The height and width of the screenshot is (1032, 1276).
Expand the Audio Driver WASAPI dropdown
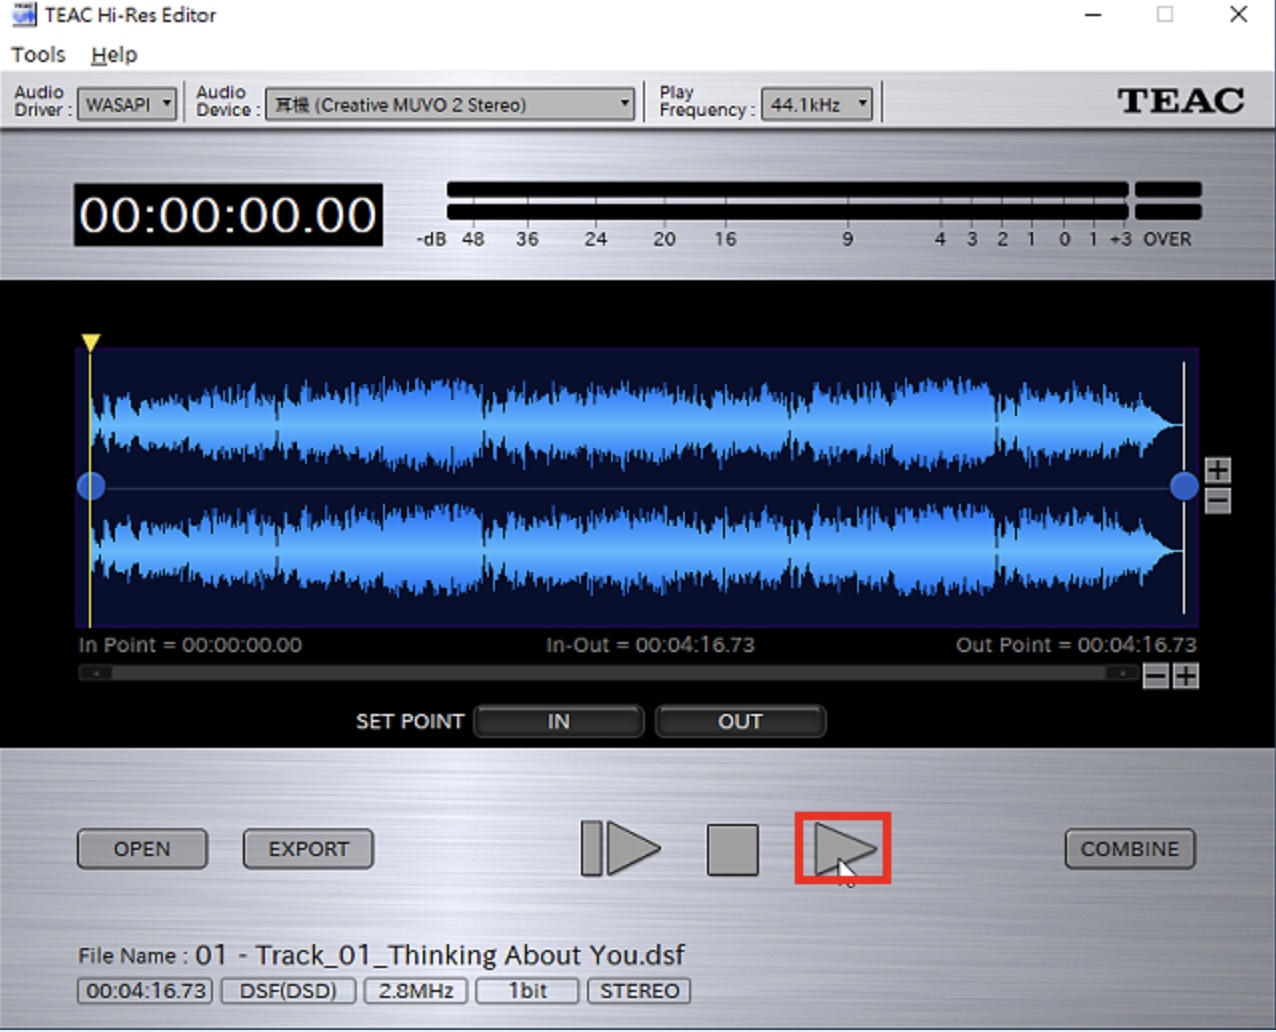click(x=128, y=104)
